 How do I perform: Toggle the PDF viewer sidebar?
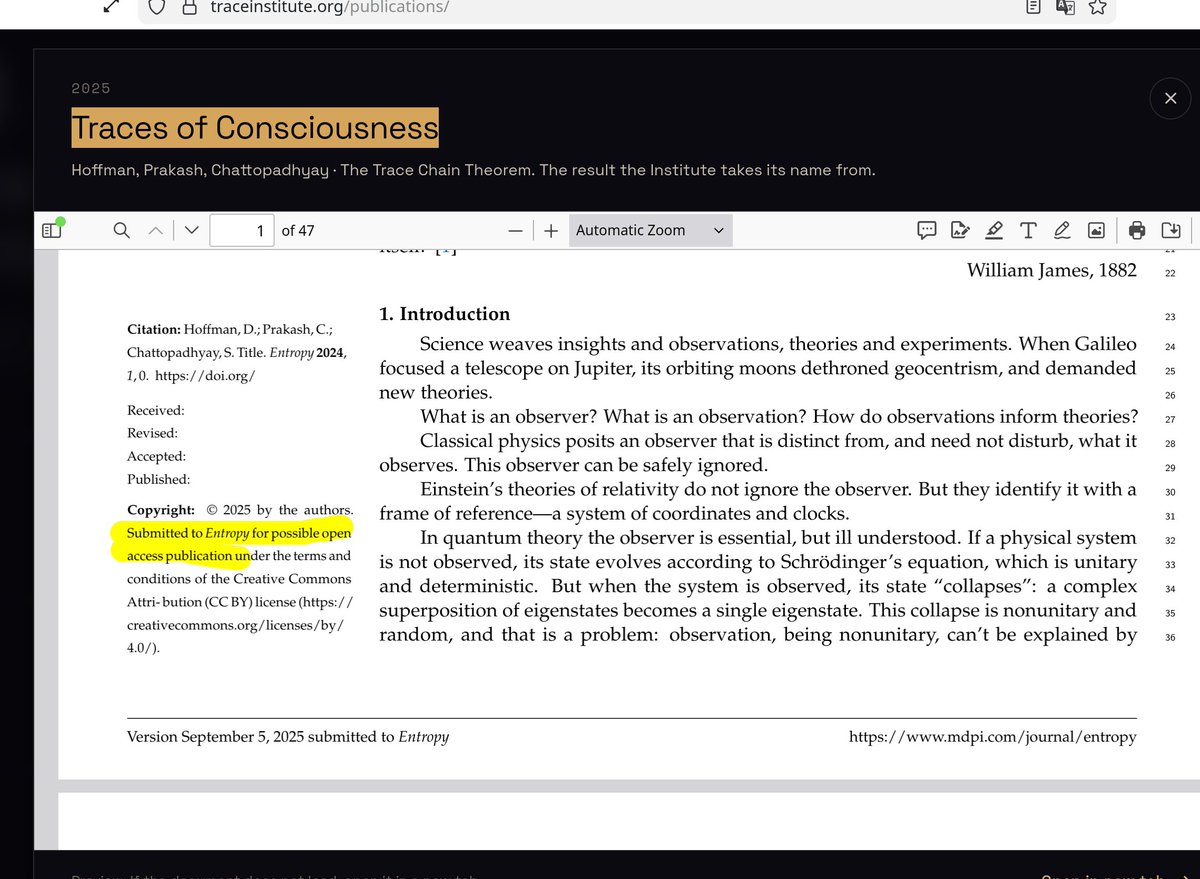point(51,230)
